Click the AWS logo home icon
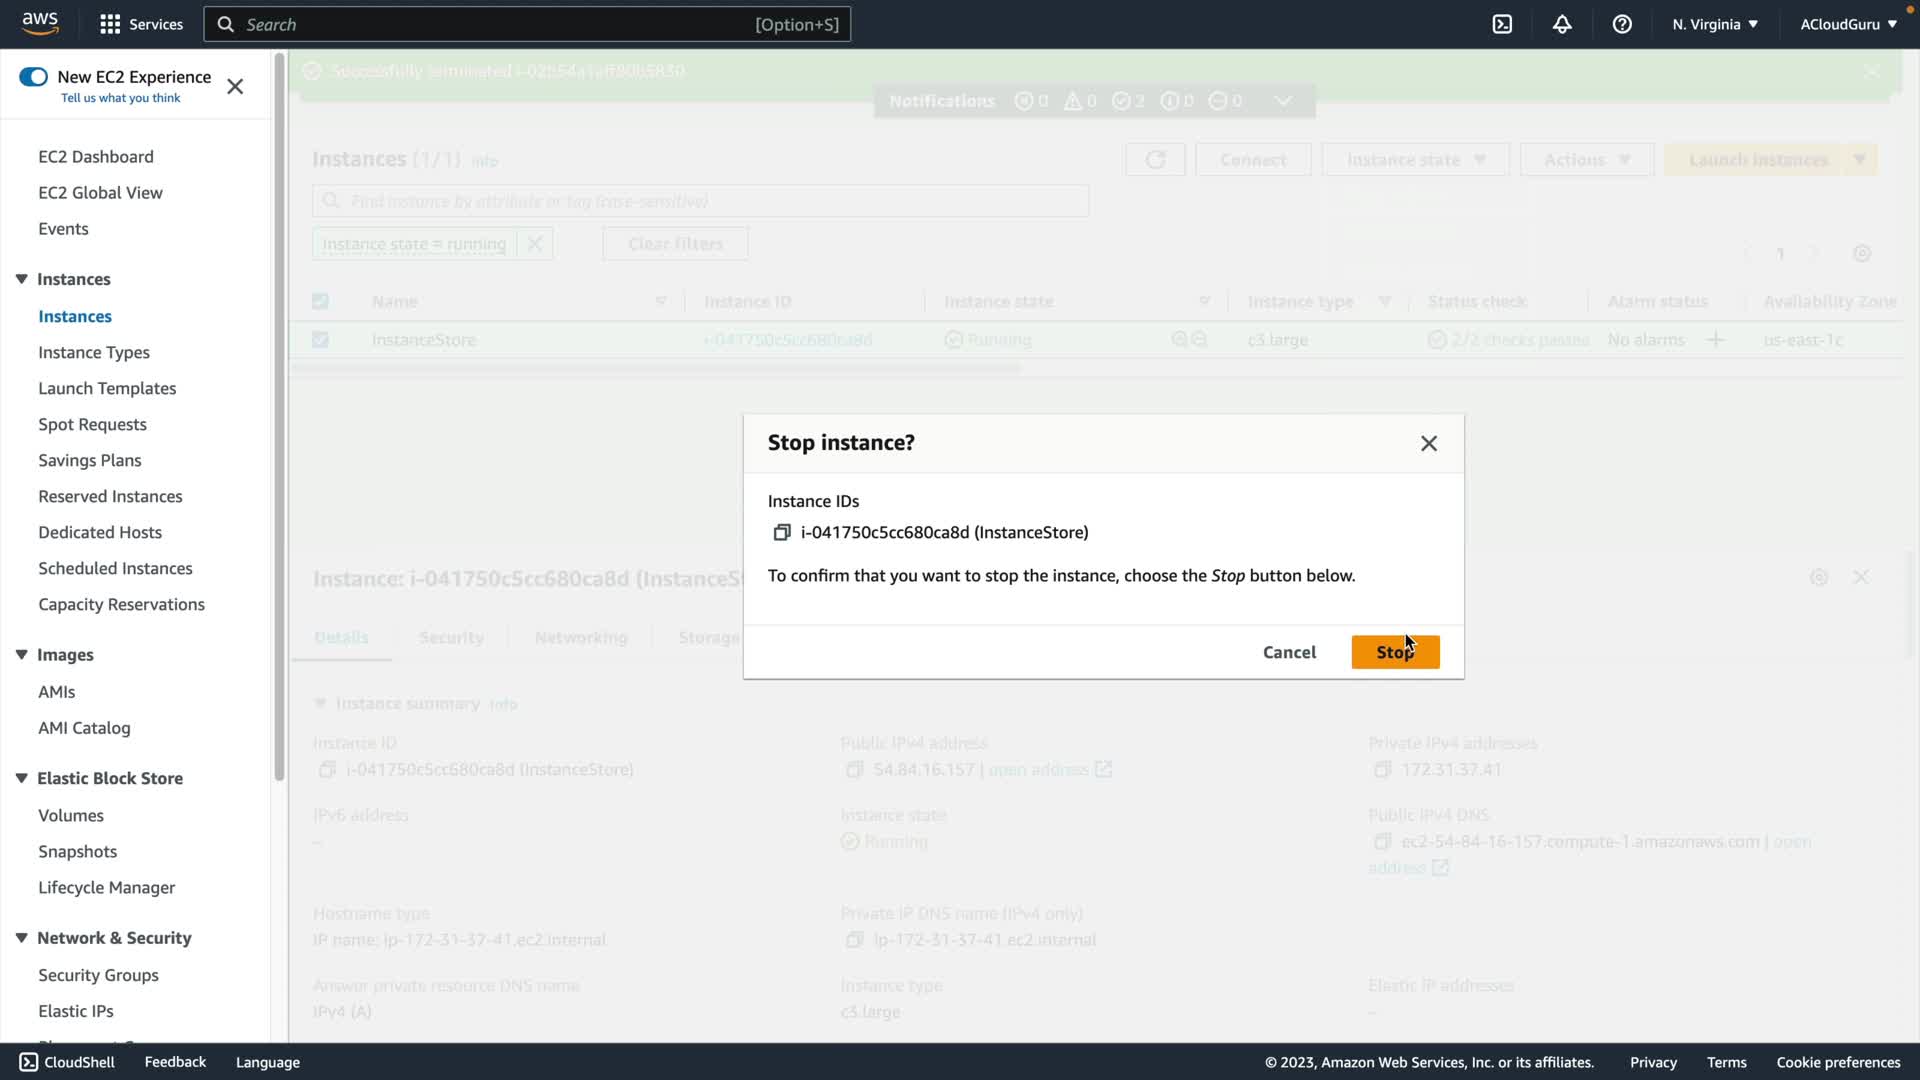The height and width of the screenshot is (1080, 1920). point(40,23)
